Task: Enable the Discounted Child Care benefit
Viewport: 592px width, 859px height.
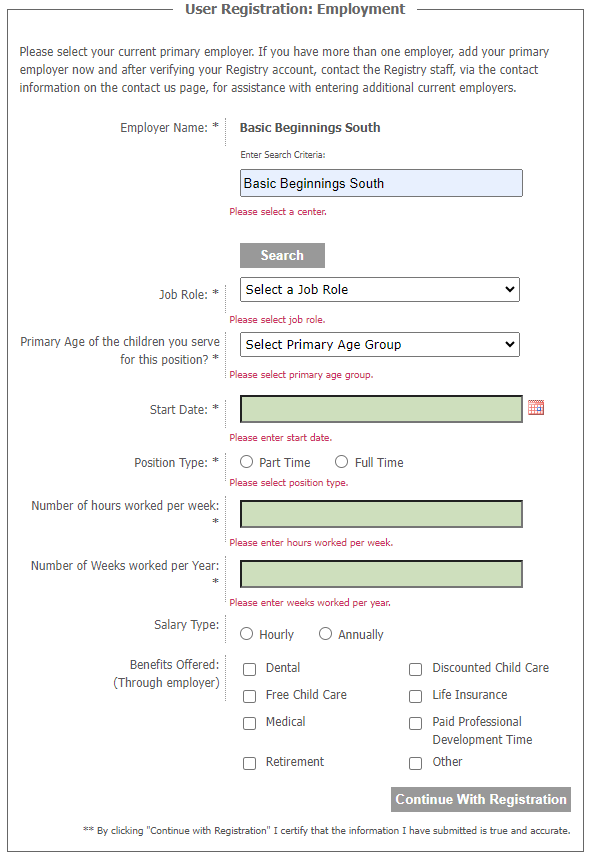Action: 415,668
